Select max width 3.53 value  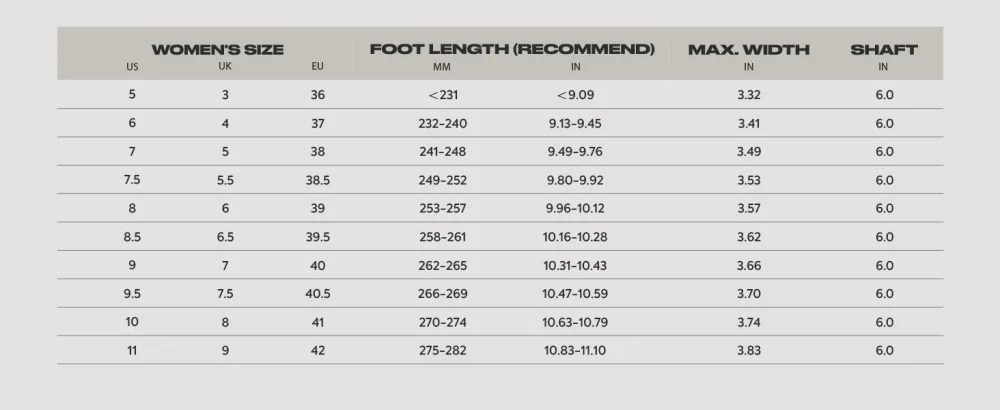[749, 180]
